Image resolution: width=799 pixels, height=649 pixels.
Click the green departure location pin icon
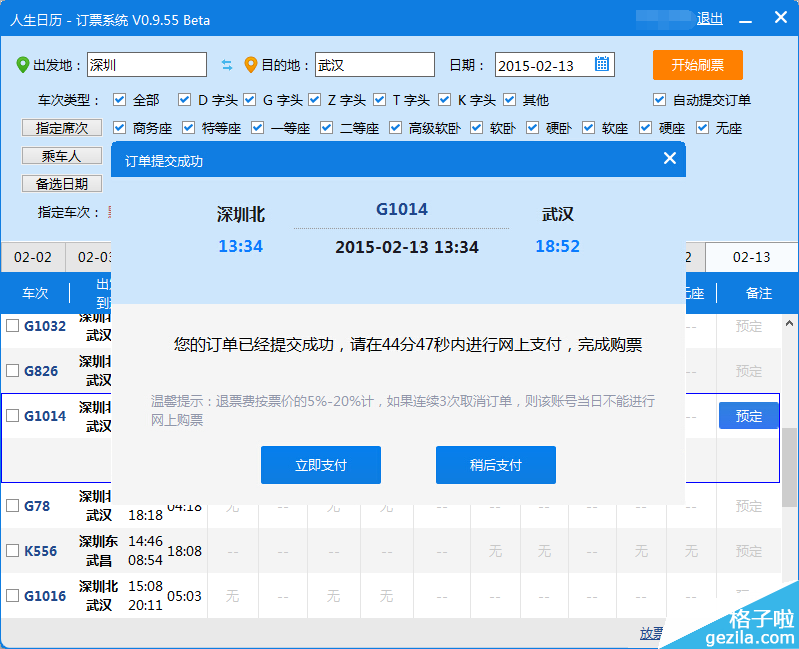(23, 65)
